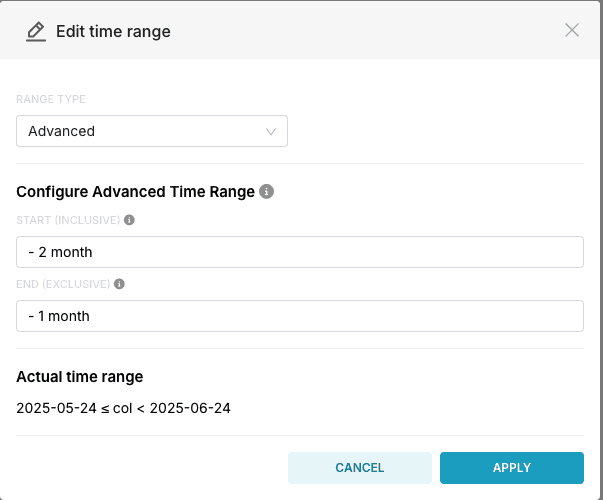Select the "col" text in actual range
Image resolution: width=603 pixels, height=500 pixels.
(x=123, y=408)
